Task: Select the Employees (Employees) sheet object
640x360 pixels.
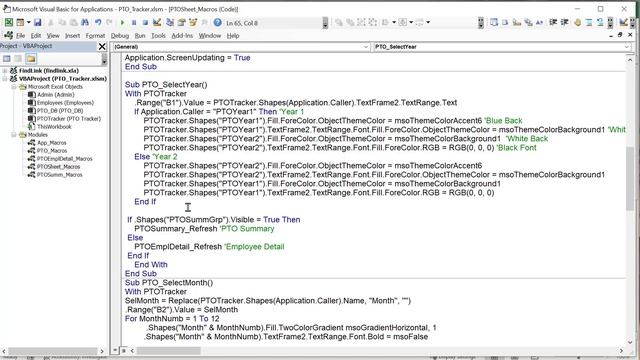Action: [x=65, y=103]
